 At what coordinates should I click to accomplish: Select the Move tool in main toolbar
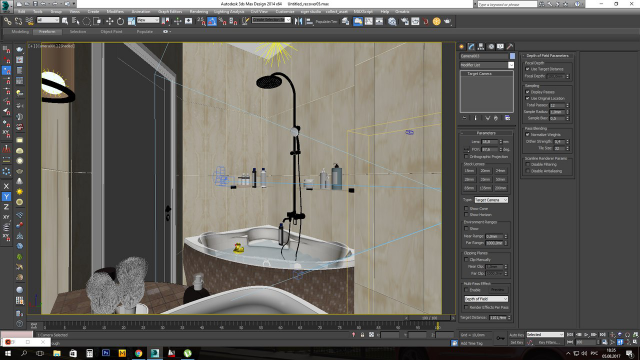pos(109,21)
